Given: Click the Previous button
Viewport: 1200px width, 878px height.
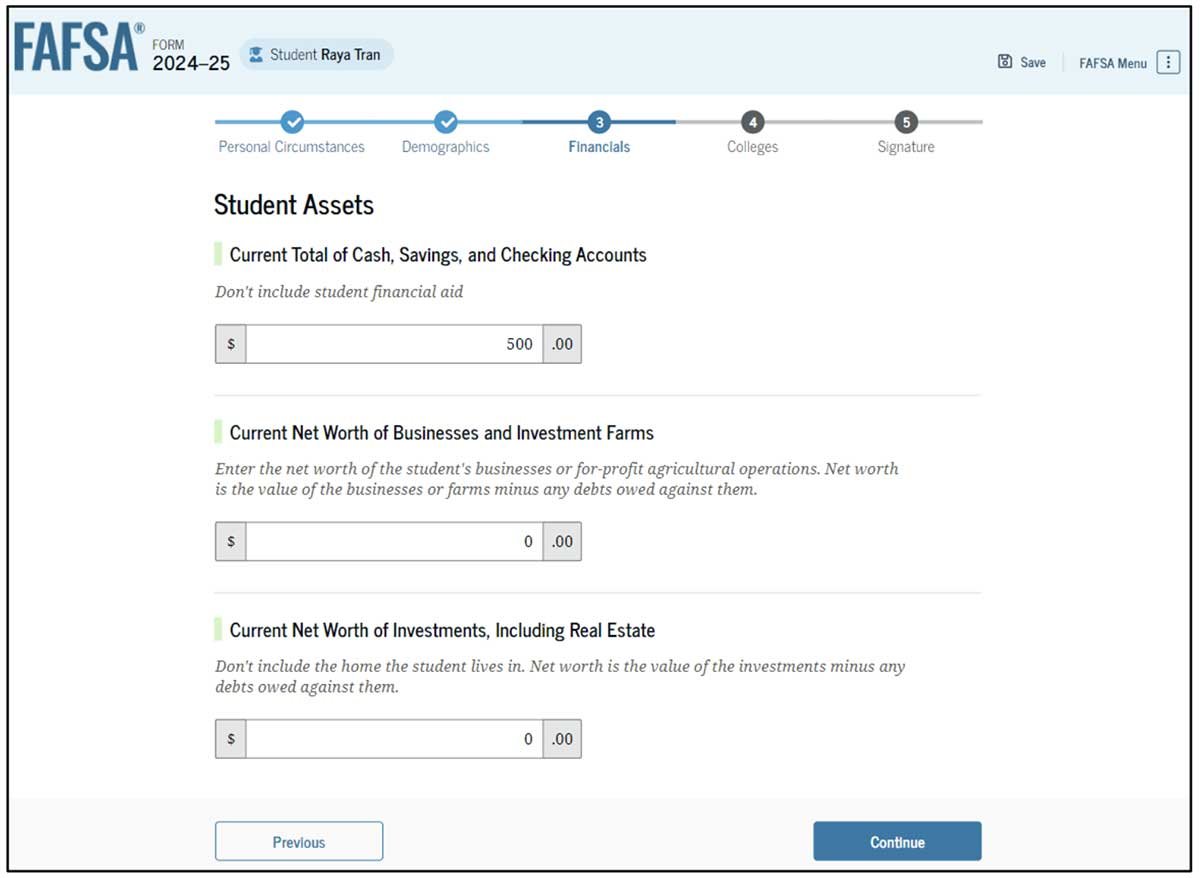Looking at the screenshot, I should (x=299, y=842).
